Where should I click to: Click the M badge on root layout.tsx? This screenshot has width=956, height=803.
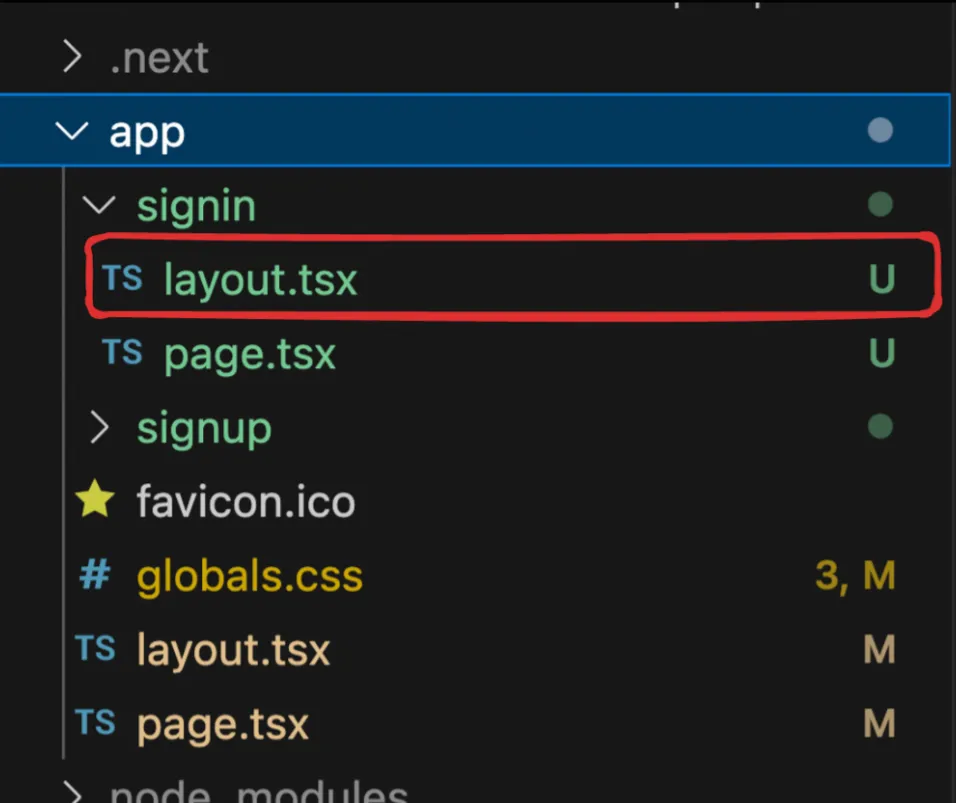[x=879, y=650]
